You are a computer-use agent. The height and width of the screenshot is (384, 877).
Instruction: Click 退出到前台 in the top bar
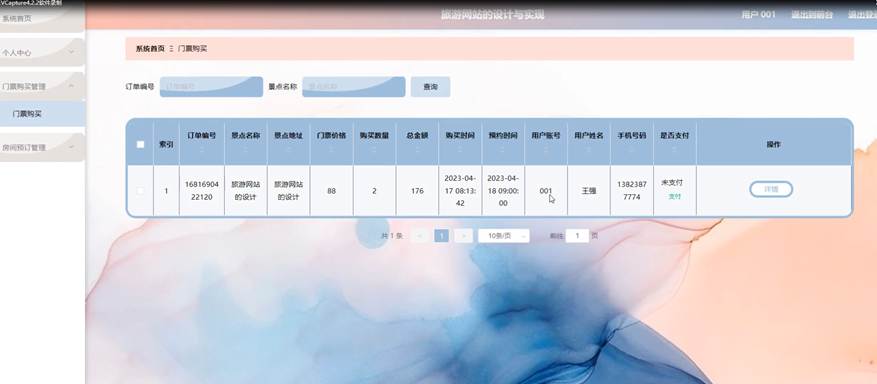click(812, 15)
